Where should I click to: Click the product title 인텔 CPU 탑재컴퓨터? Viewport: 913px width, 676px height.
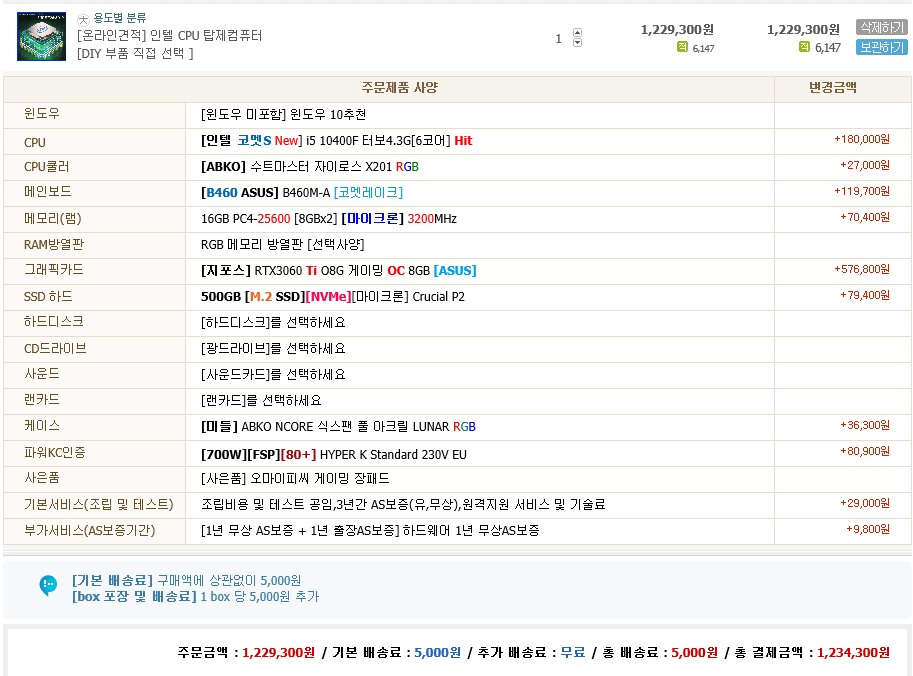[169, 36]
